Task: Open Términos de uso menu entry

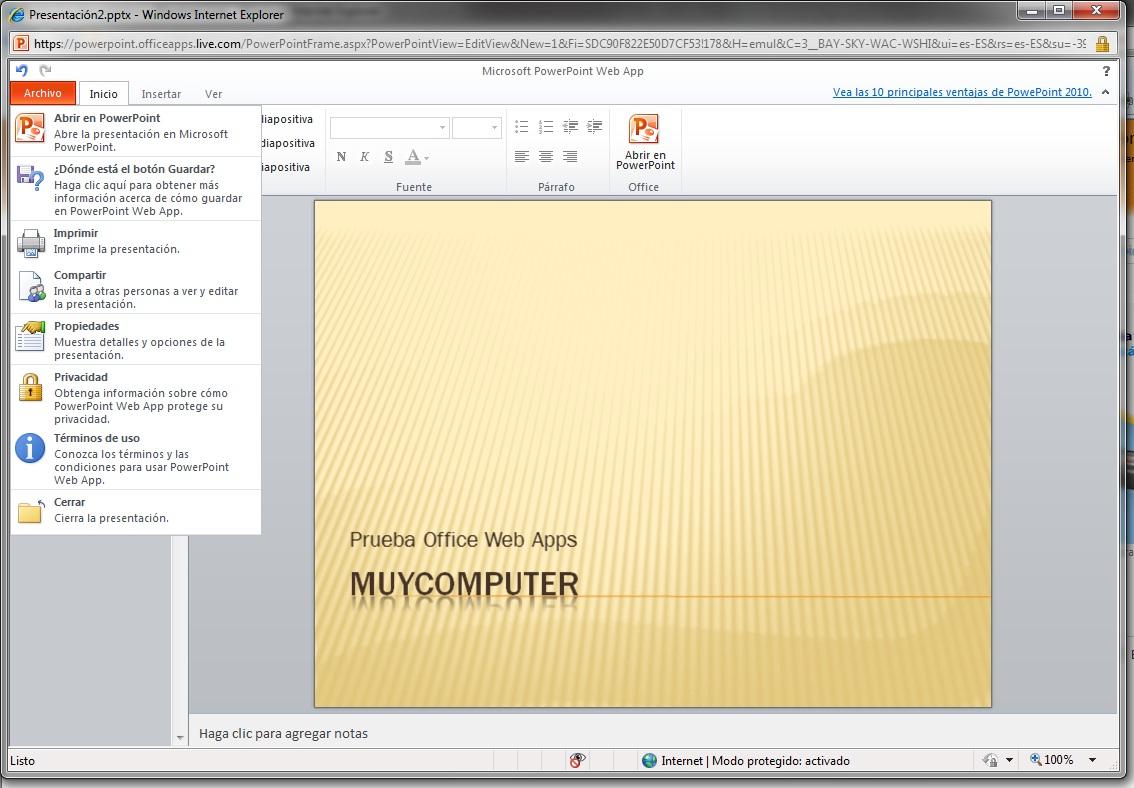Action: [x=136, y=458]
